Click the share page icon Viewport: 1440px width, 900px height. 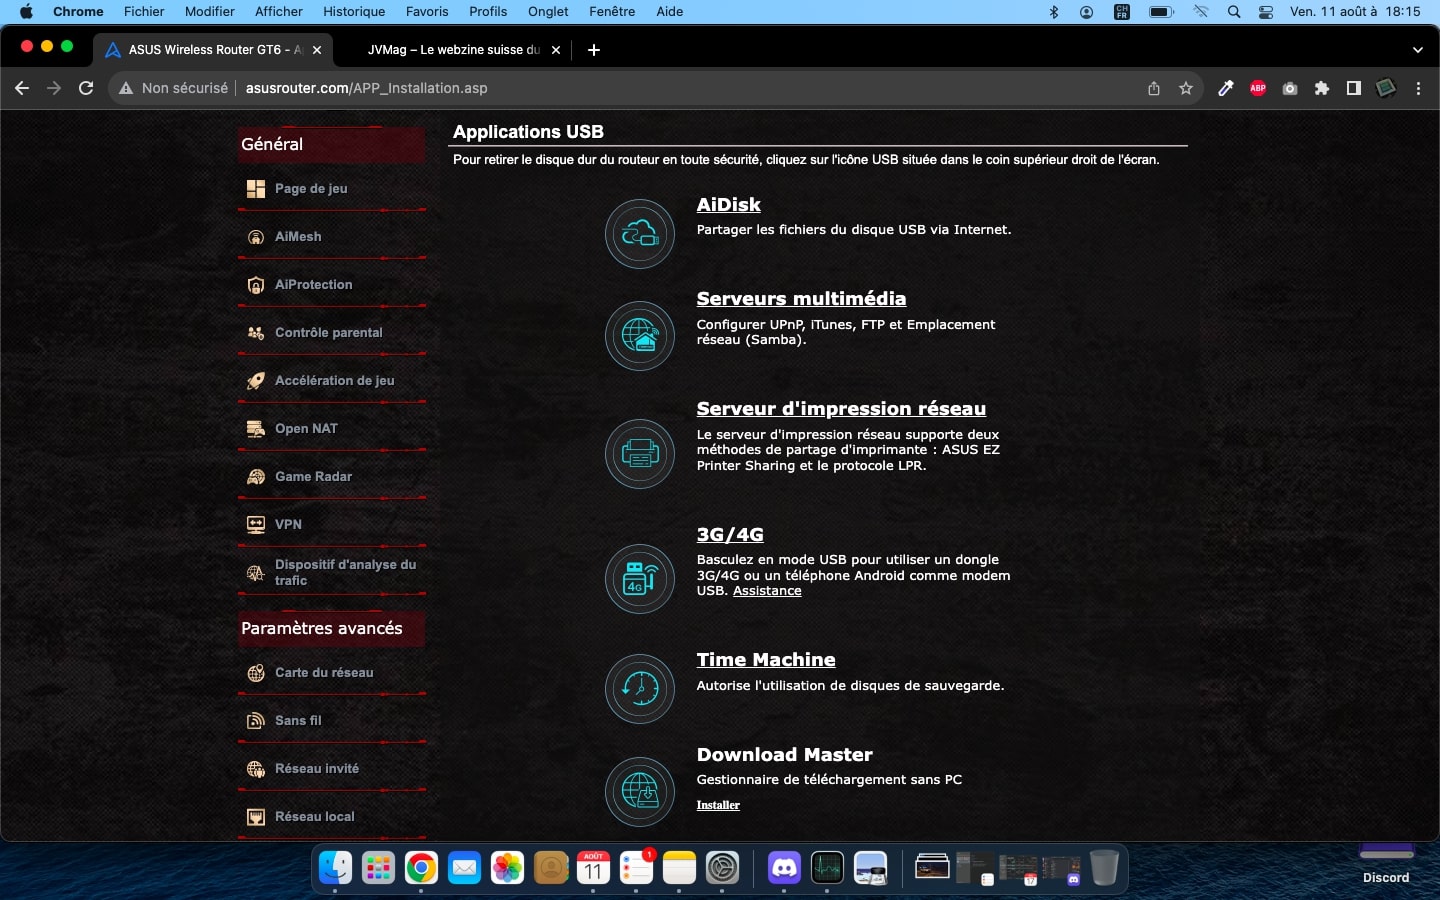point(1154,88)
